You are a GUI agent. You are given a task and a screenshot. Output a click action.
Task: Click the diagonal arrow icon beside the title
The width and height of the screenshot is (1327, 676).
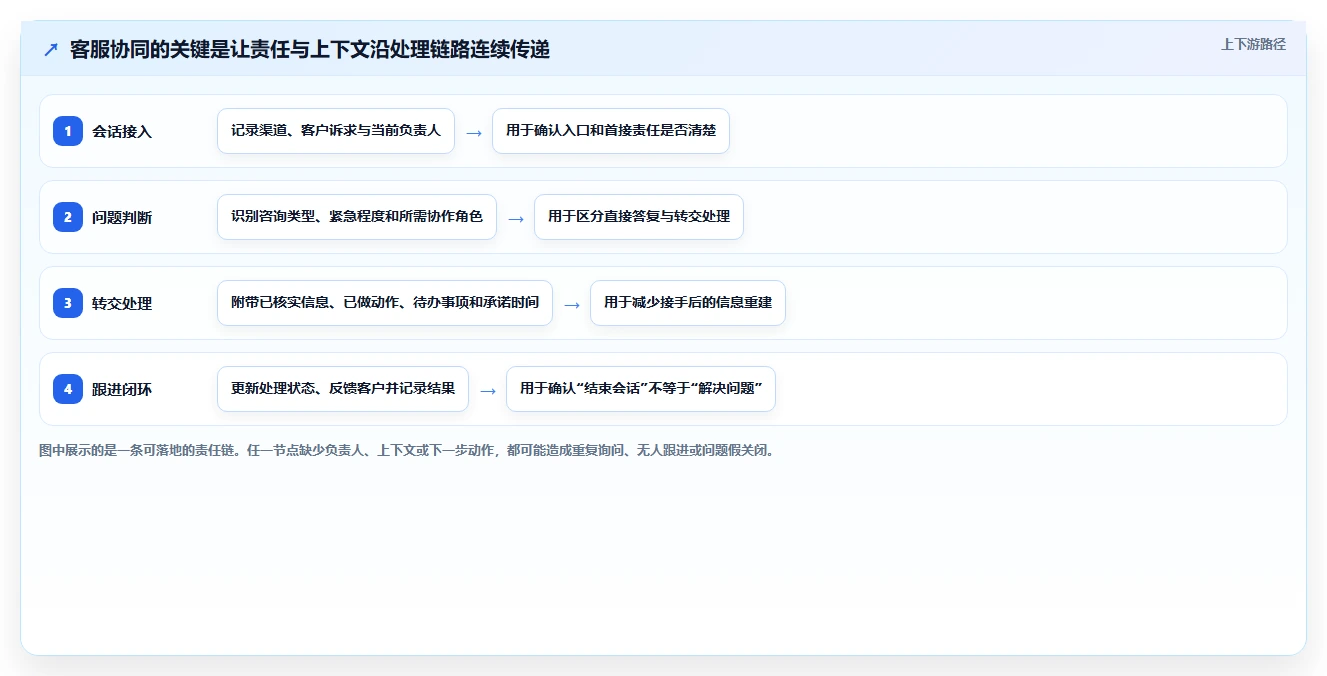point(51,49)
